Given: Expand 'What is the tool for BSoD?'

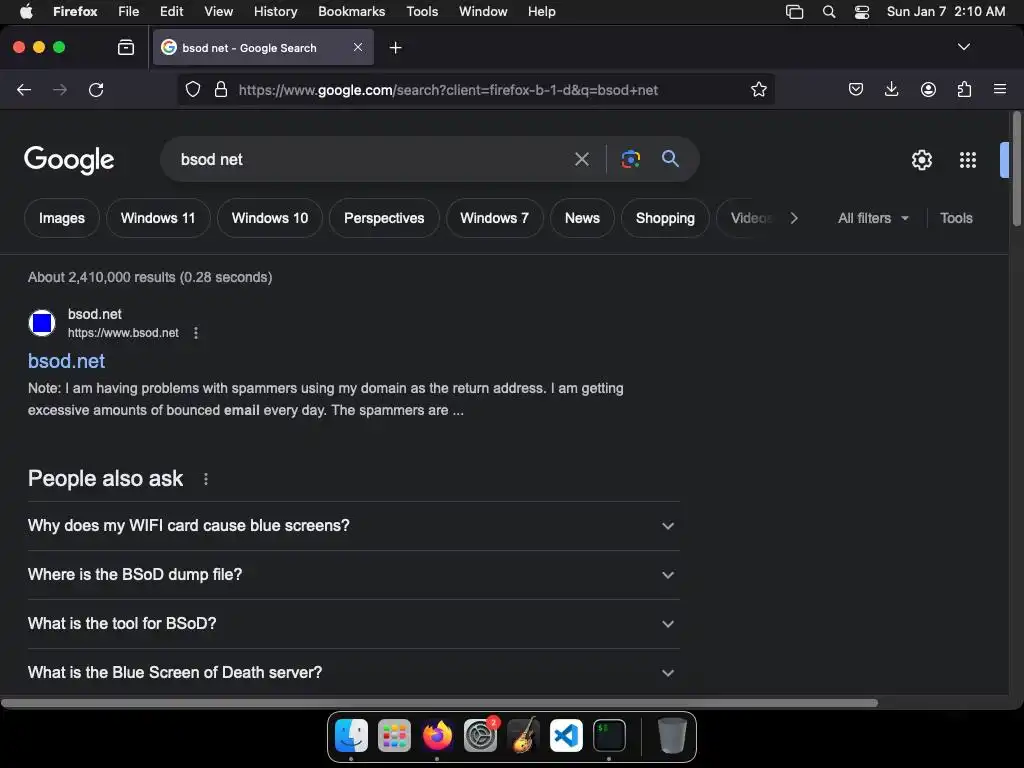Looking at the screenshot, I should 353,624.
